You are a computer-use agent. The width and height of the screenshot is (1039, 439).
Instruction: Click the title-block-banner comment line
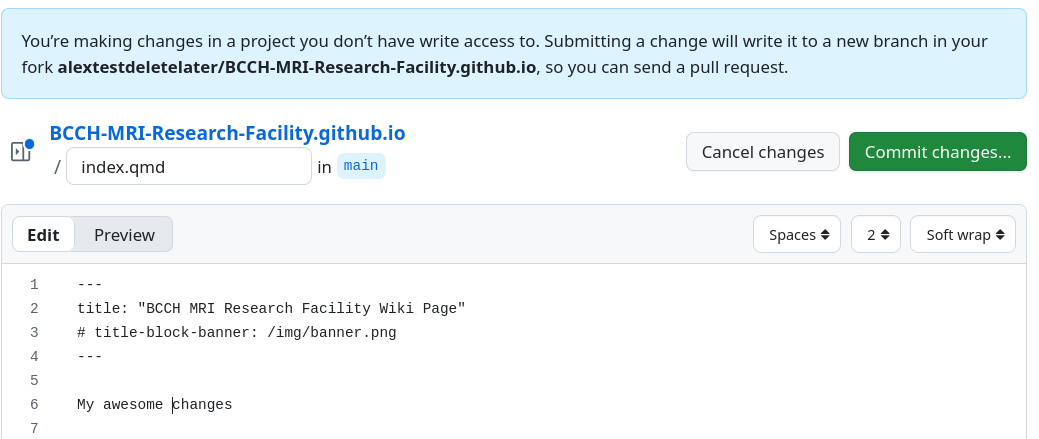tap(236, 332)
